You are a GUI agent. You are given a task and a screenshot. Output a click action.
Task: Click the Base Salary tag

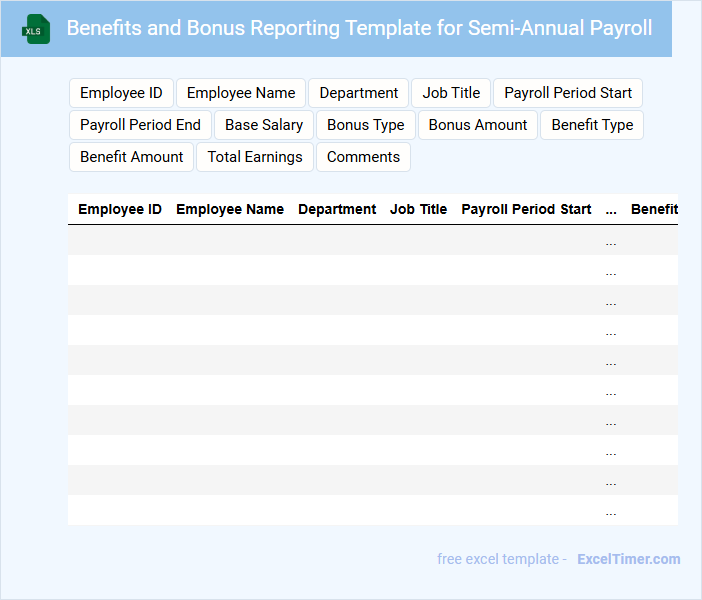[x=264, y=125]
